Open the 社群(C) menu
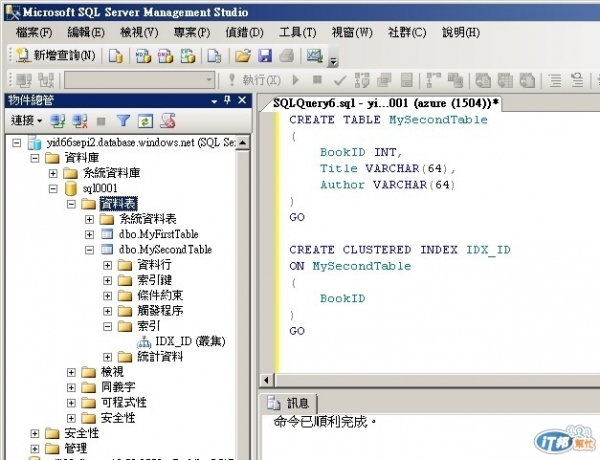 click(407, 33)
